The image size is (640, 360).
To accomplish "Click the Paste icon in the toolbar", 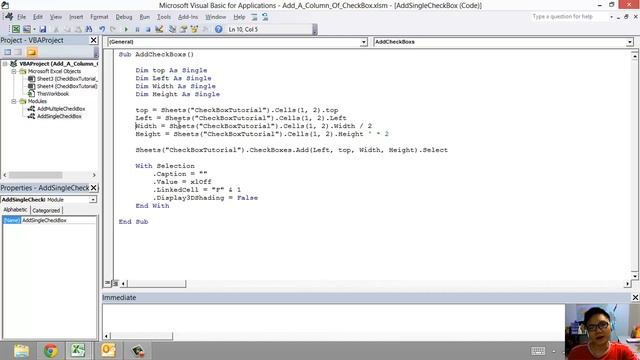I will click(78, 29).
